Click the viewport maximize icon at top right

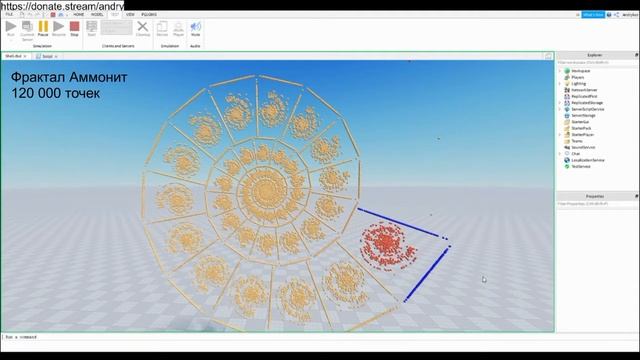548,56
